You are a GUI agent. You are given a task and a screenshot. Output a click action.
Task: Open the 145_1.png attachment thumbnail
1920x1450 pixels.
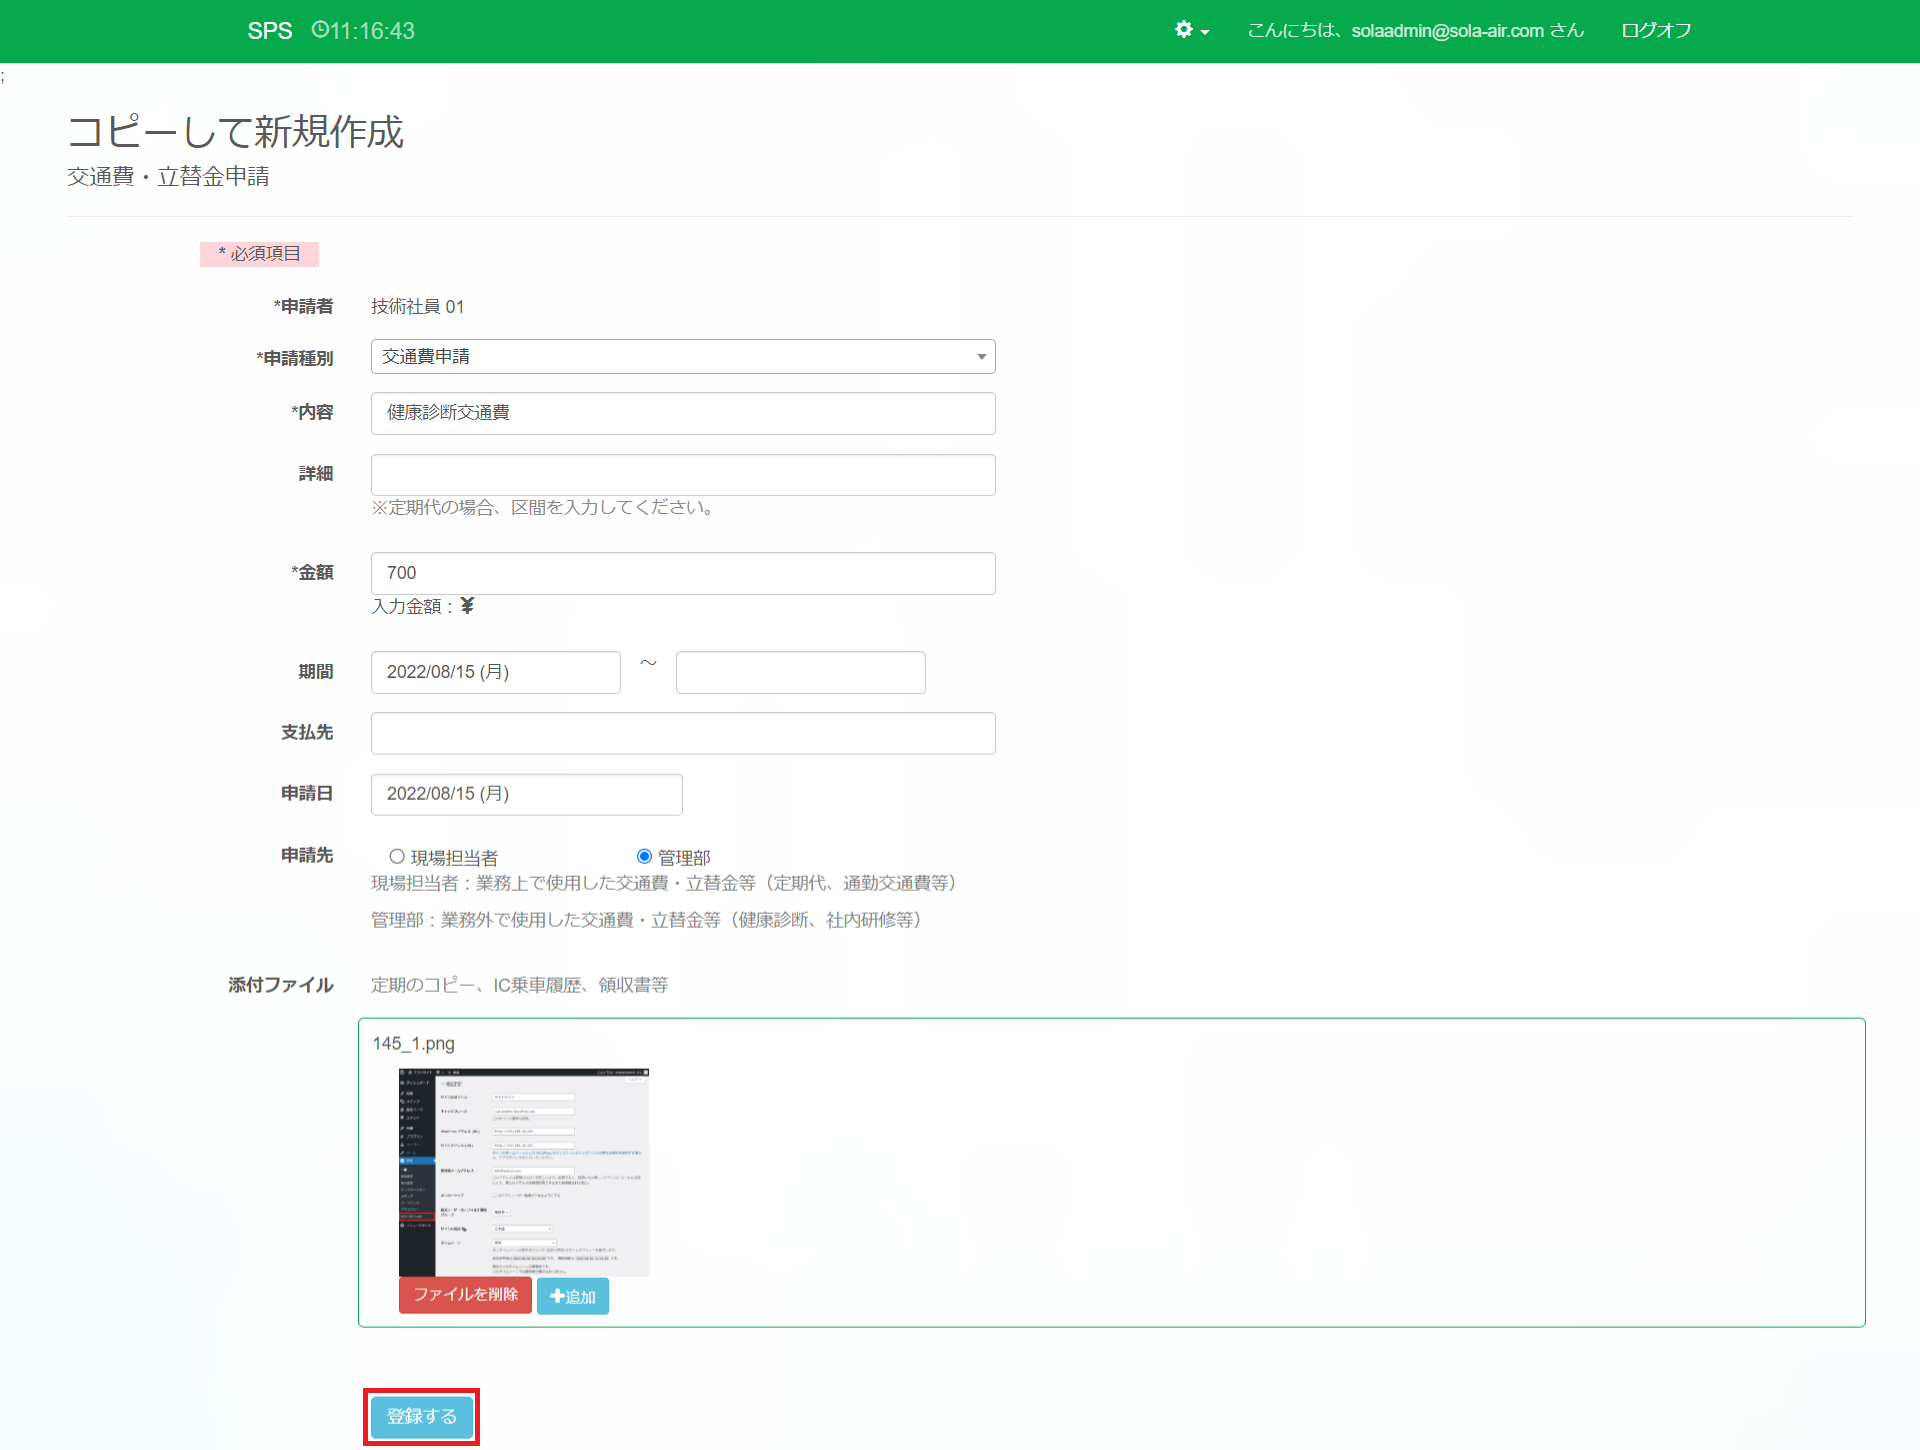(524, 1172)
